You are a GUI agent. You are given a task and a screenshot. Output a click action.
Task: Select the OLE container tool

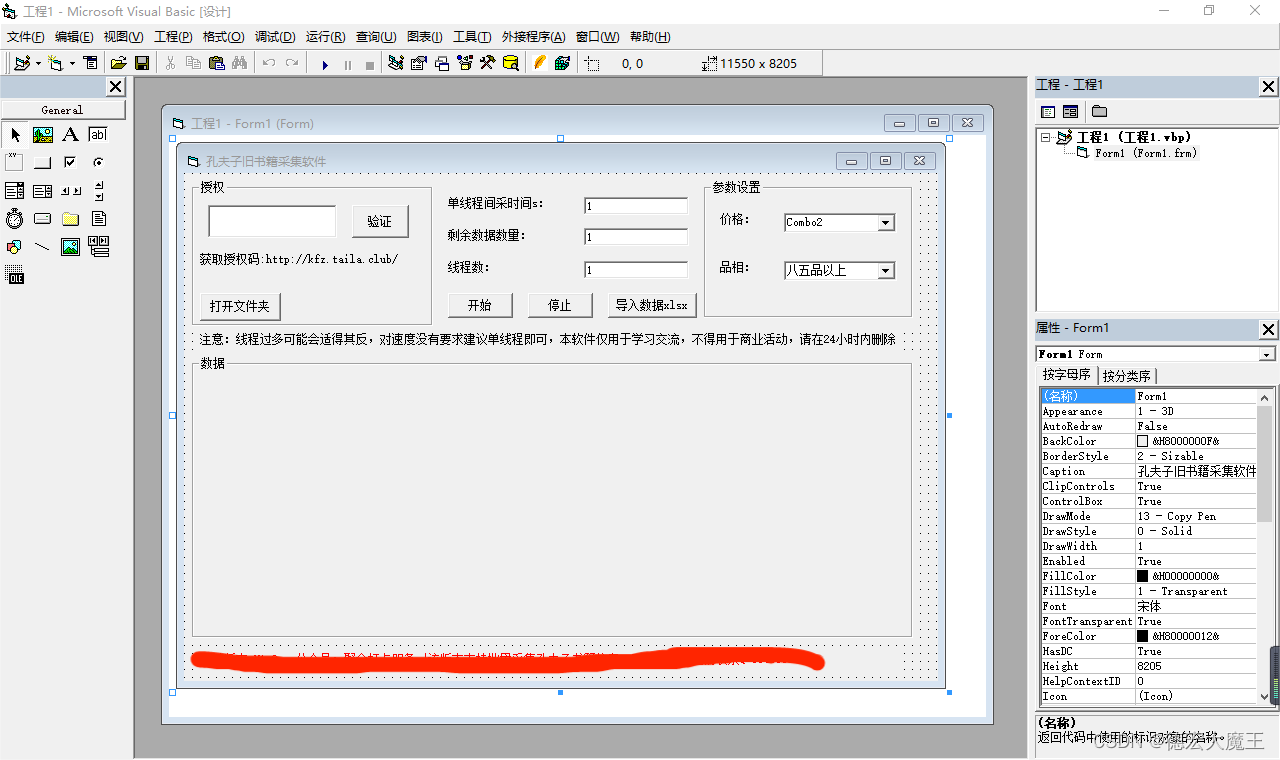coord(15,275)
